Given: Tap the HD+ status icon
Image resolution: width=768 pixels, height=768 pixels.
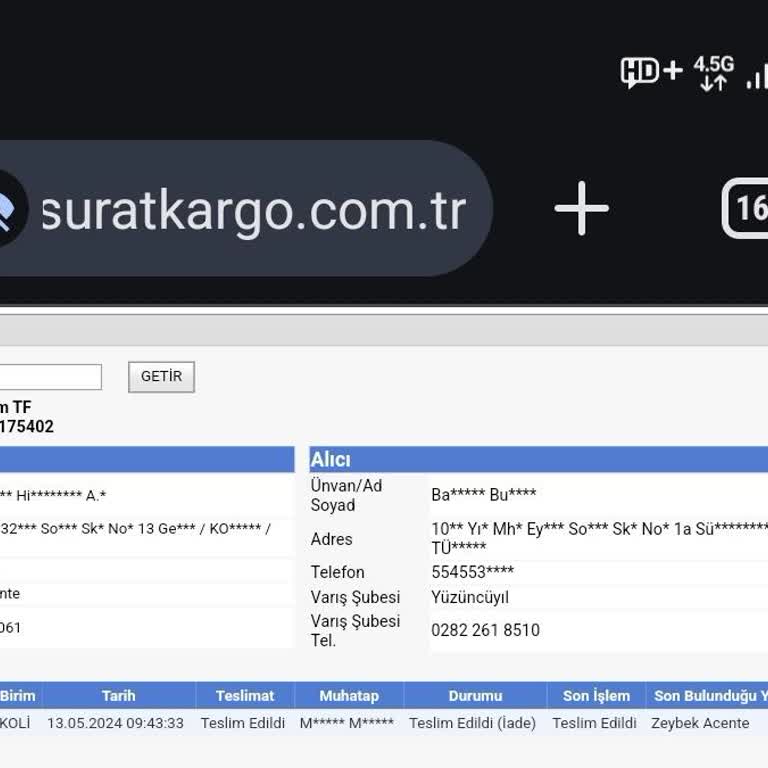Looking at the screenshot, I should coord(651,72).
